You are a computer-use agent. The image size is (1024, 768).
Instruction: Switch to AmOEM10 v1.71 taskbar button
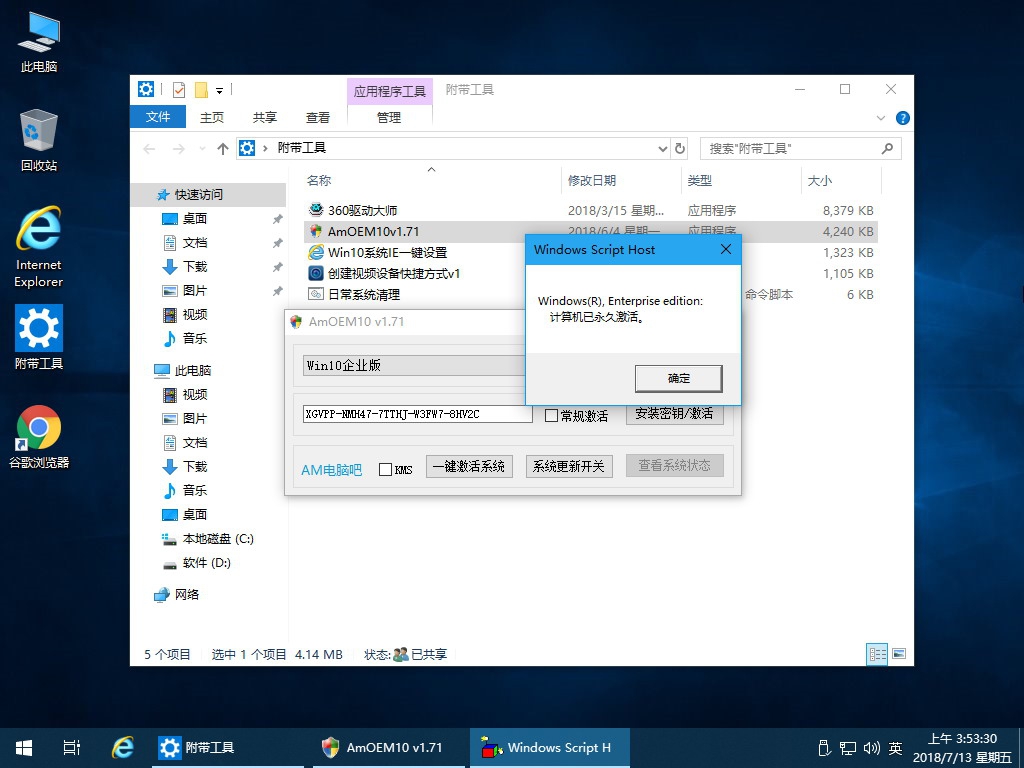click(x=390, y=748)
